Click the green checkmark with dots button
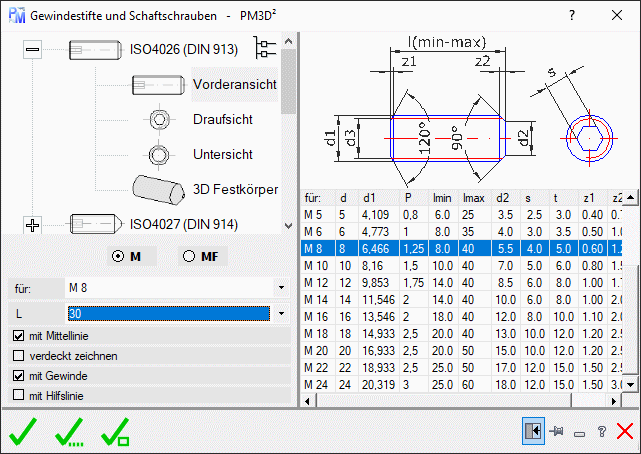 (x=69, y=431)
